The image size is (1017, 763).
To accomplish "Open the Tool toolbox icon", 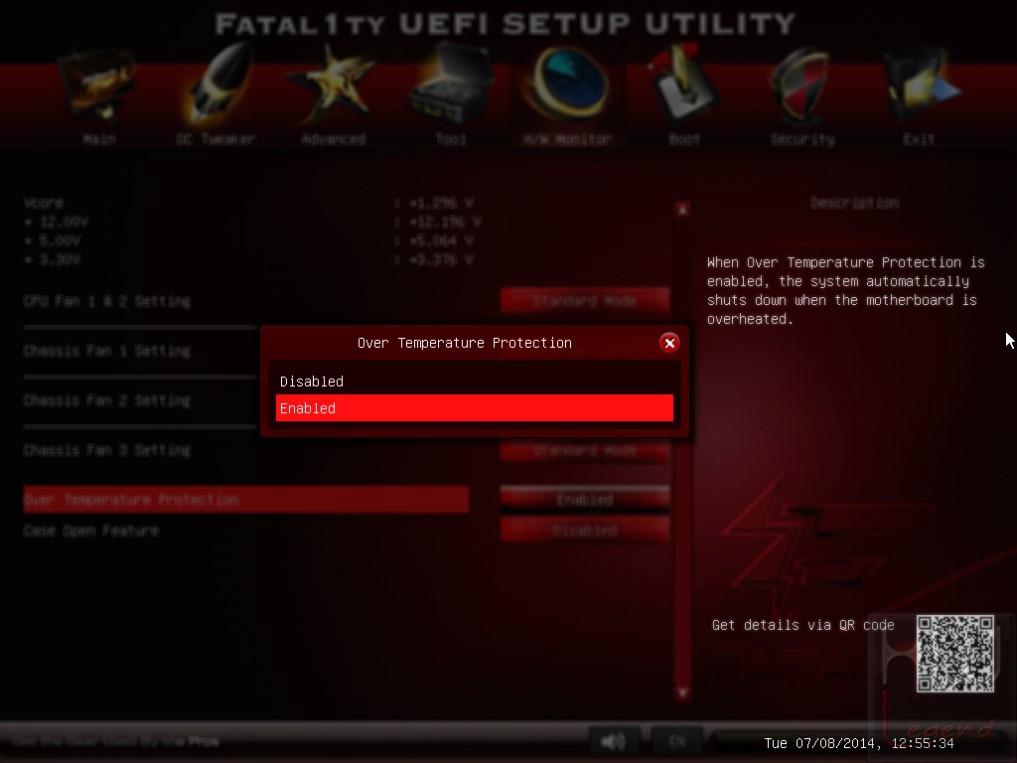I will tap(451, 86).
